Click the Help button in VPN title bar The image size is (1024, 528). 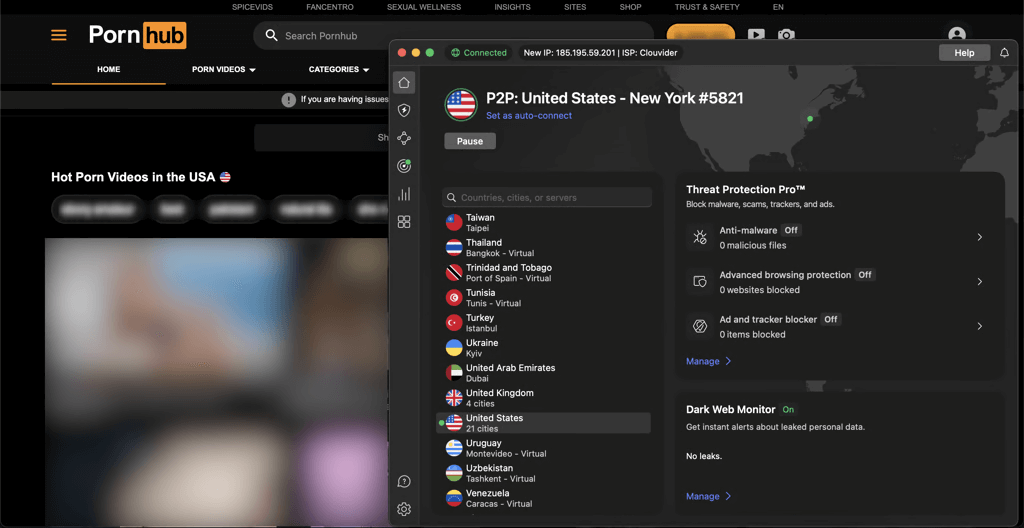(964, 53)
